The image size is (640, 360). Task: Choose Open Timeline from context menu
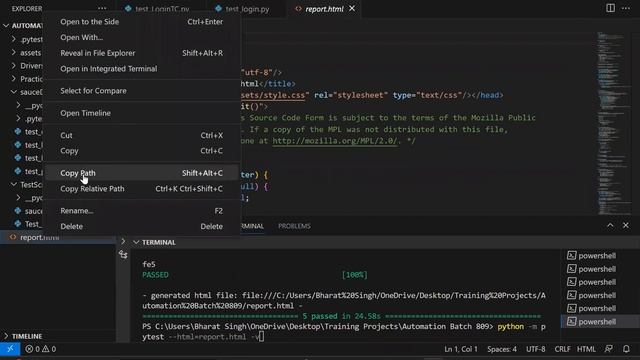point(142,113)
